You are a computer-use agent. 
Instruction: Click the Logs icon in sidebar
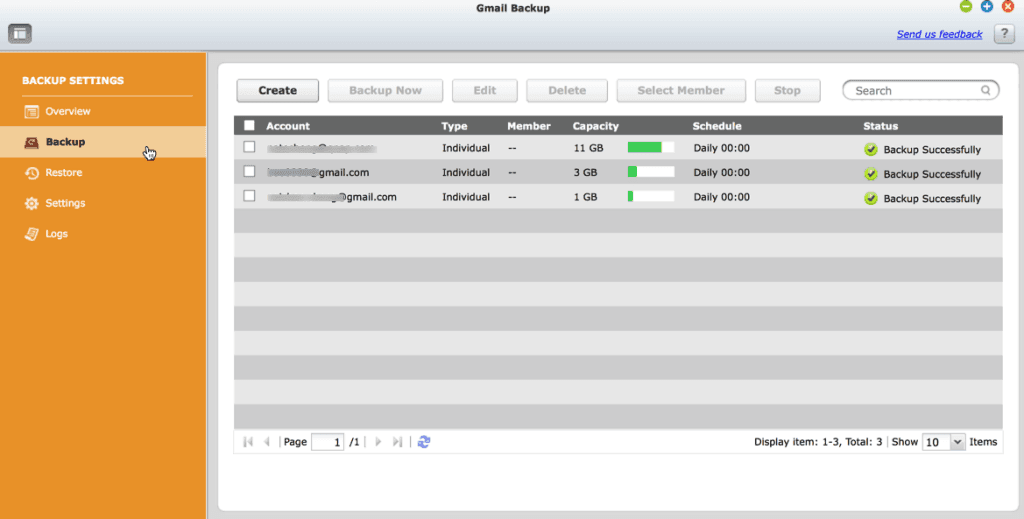[x=31, y=234]
